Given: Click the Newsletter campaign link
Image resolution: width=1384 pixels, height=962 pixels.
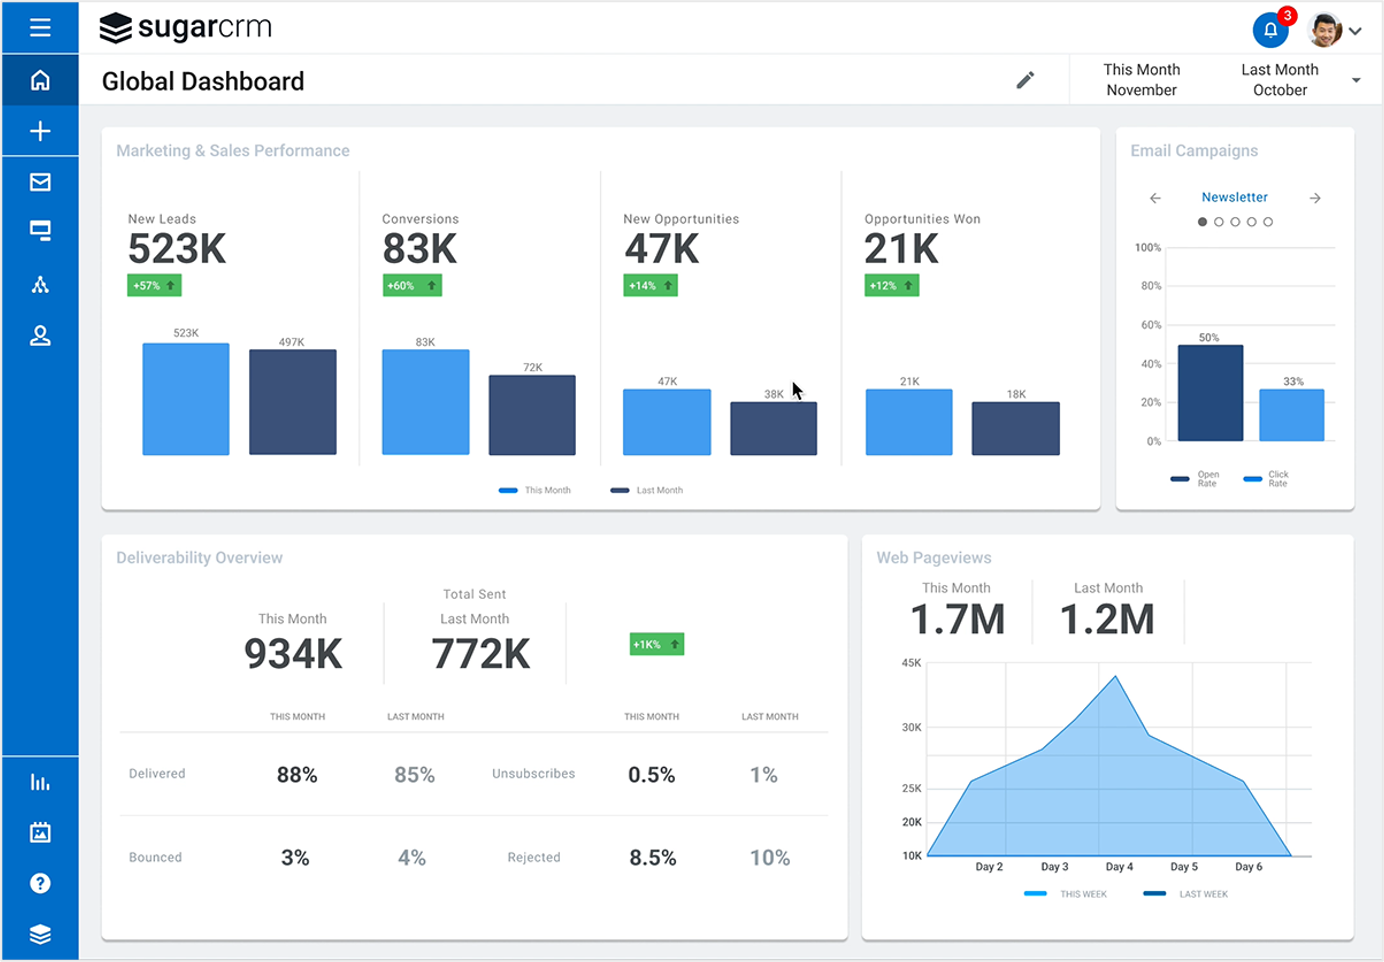Looking at the screenshot, I should tap(1234, 198).
